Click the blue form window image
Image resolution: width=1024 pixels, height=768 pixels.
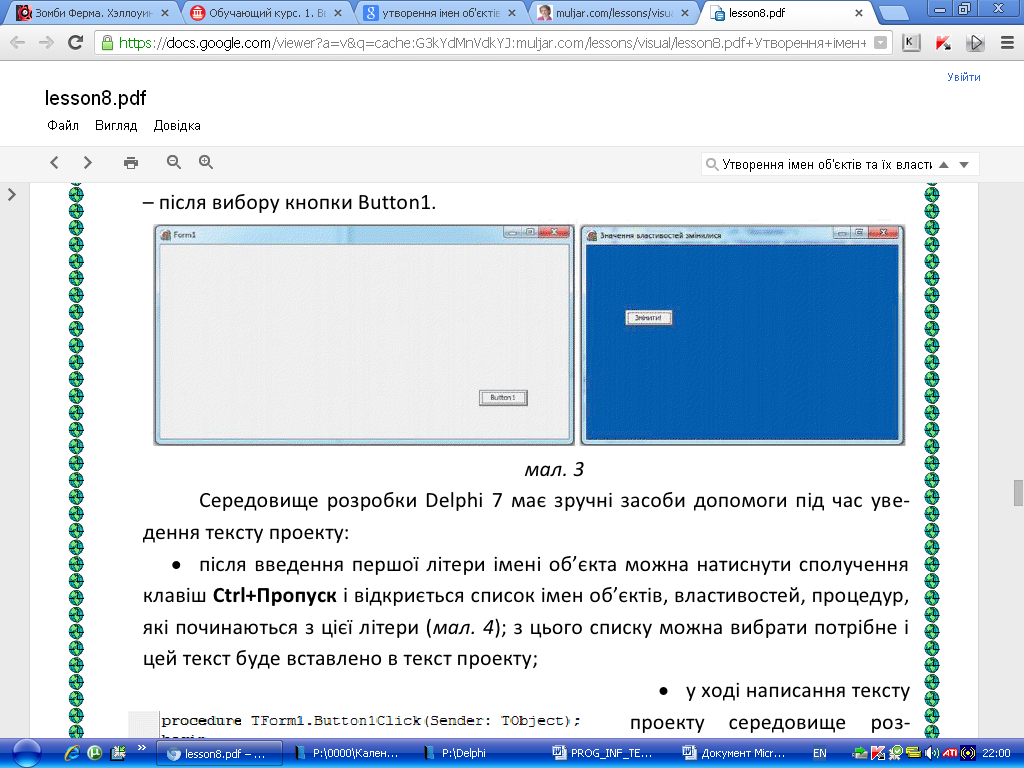point(743,335)
